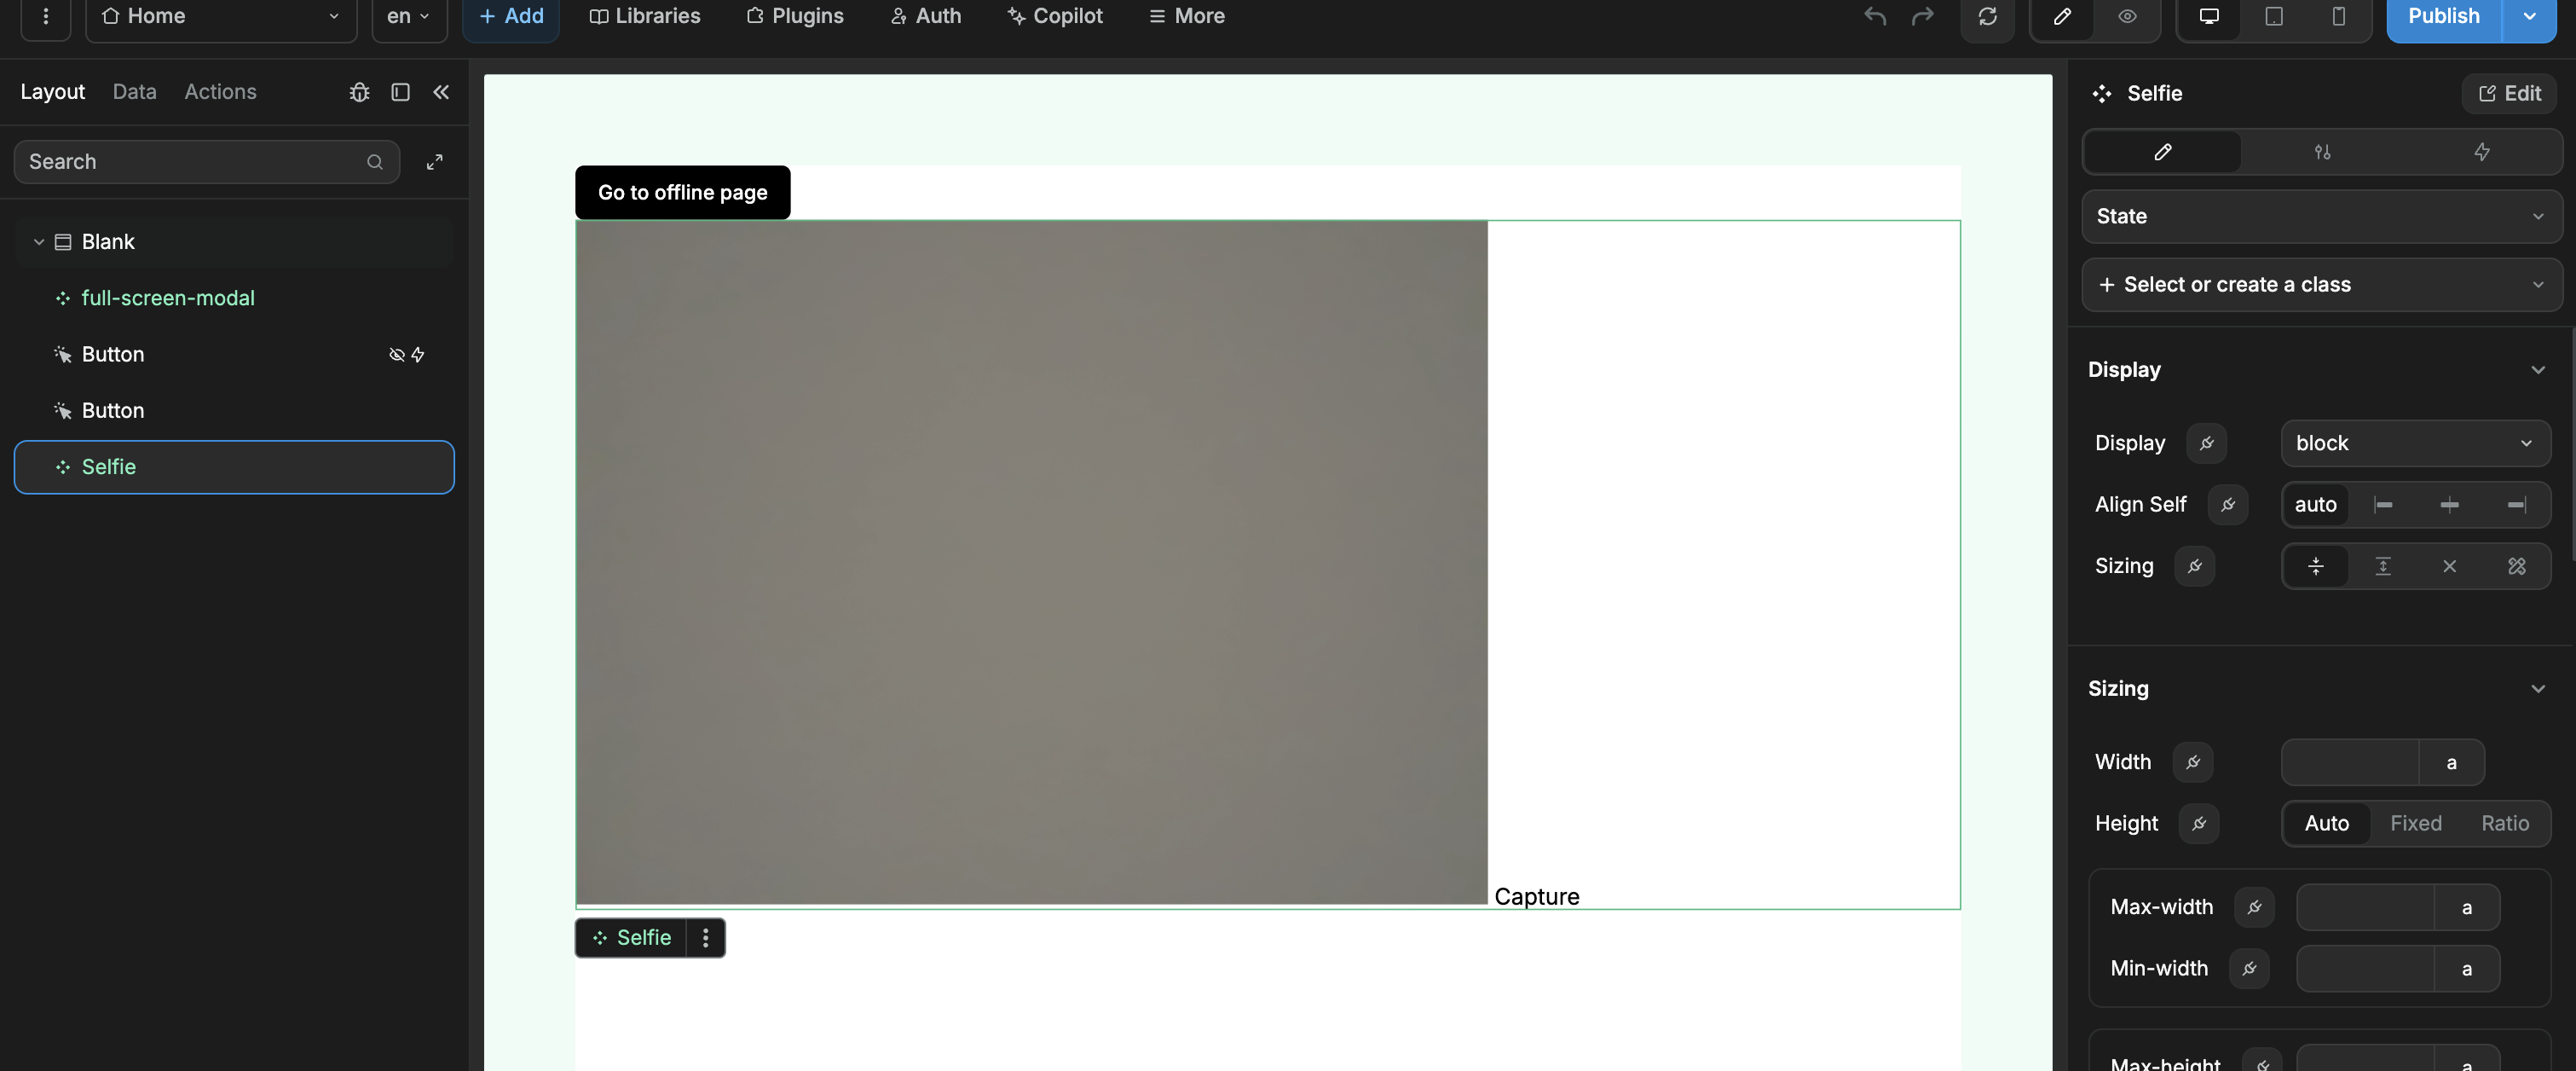Click the Publish button
Viewport: 2576px width, 1071px height.
coord(2443,16)
